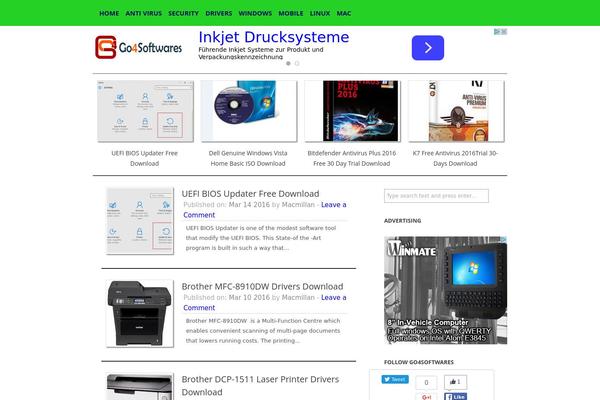
Task: Click the Twitter Tweet button
Action: (x=395, y=379)
